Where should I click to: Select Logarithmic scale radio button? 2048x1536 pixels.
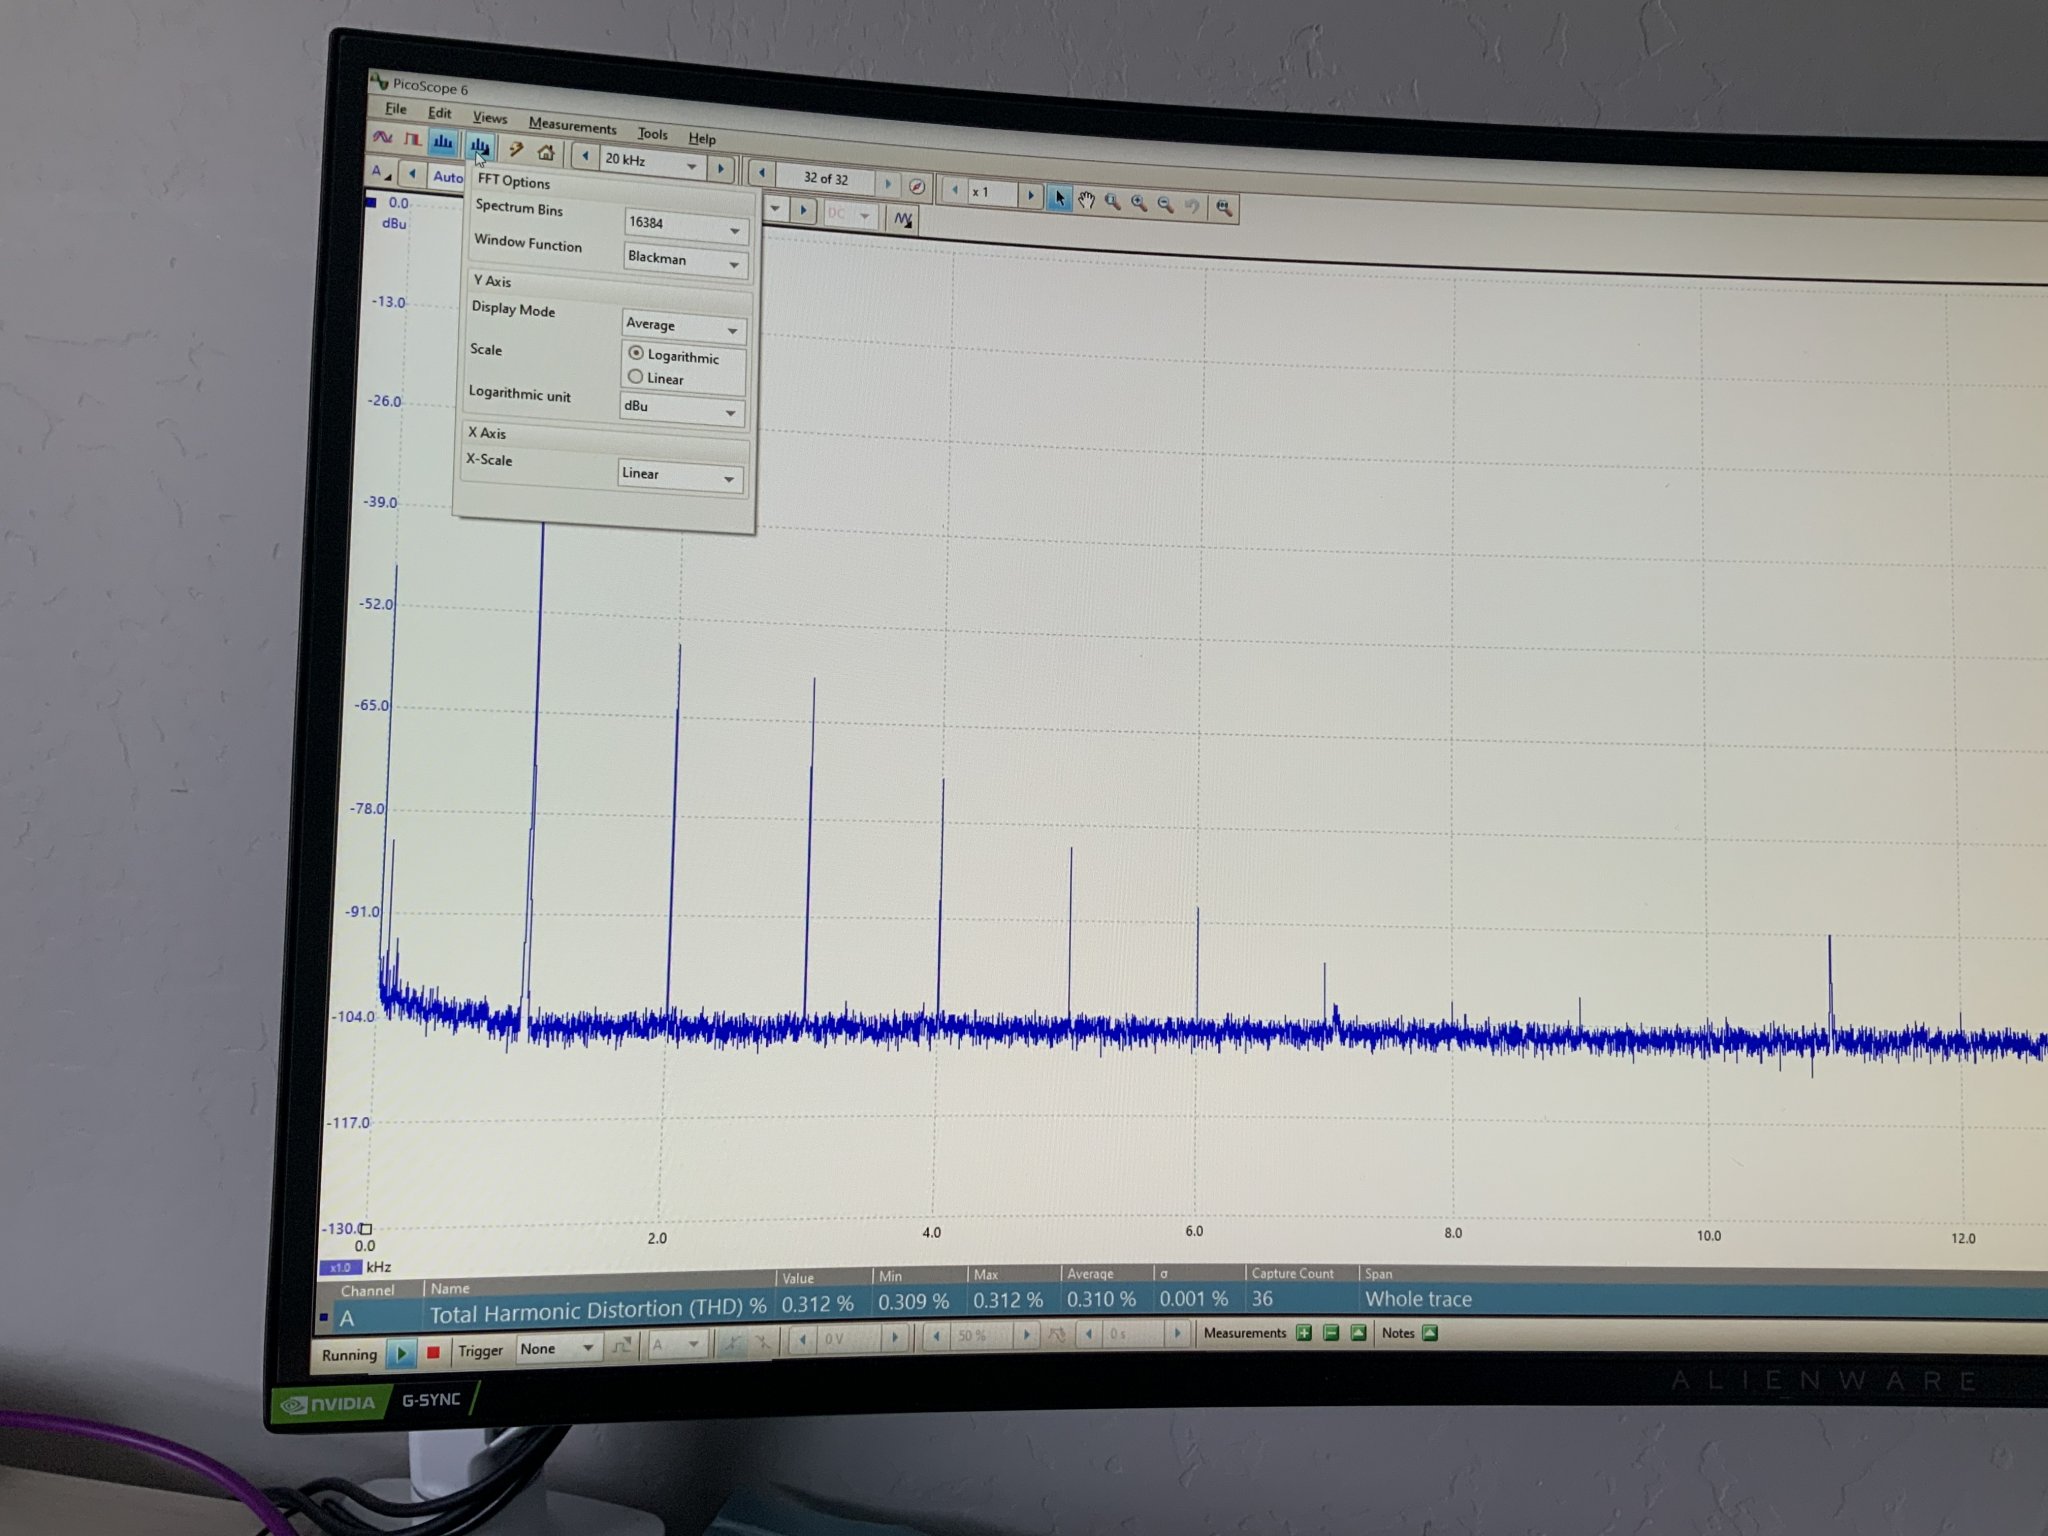click(636, 353)
